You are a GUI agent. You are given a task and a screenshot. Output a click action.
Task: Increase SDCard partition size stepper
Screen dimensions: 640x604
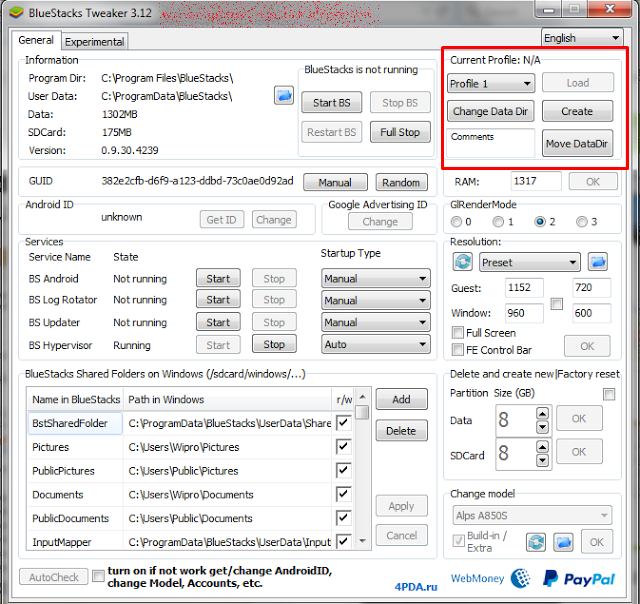(542, 447)
